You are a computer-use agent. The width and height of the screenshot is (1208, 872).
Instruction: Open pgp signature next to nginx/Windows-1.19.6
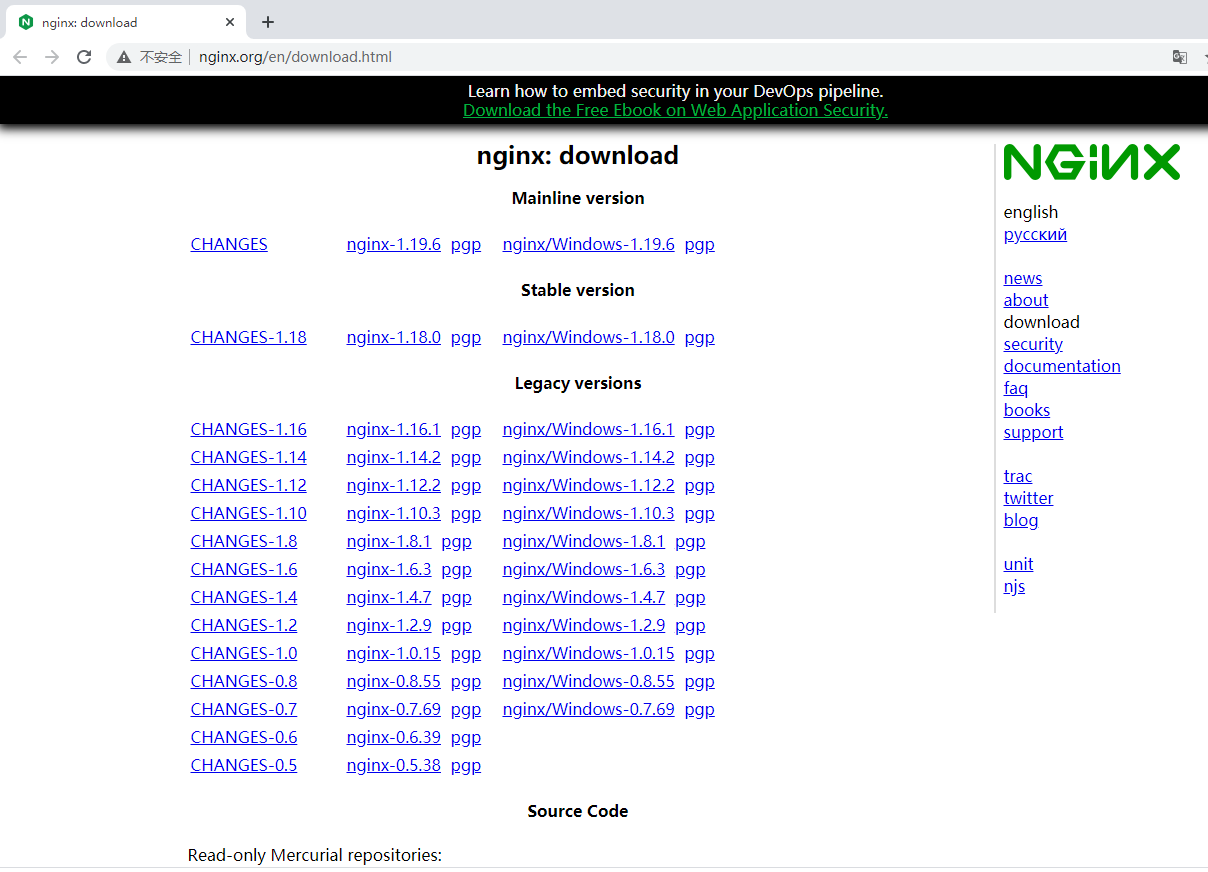pyautogui.click(x=699, y=244)
